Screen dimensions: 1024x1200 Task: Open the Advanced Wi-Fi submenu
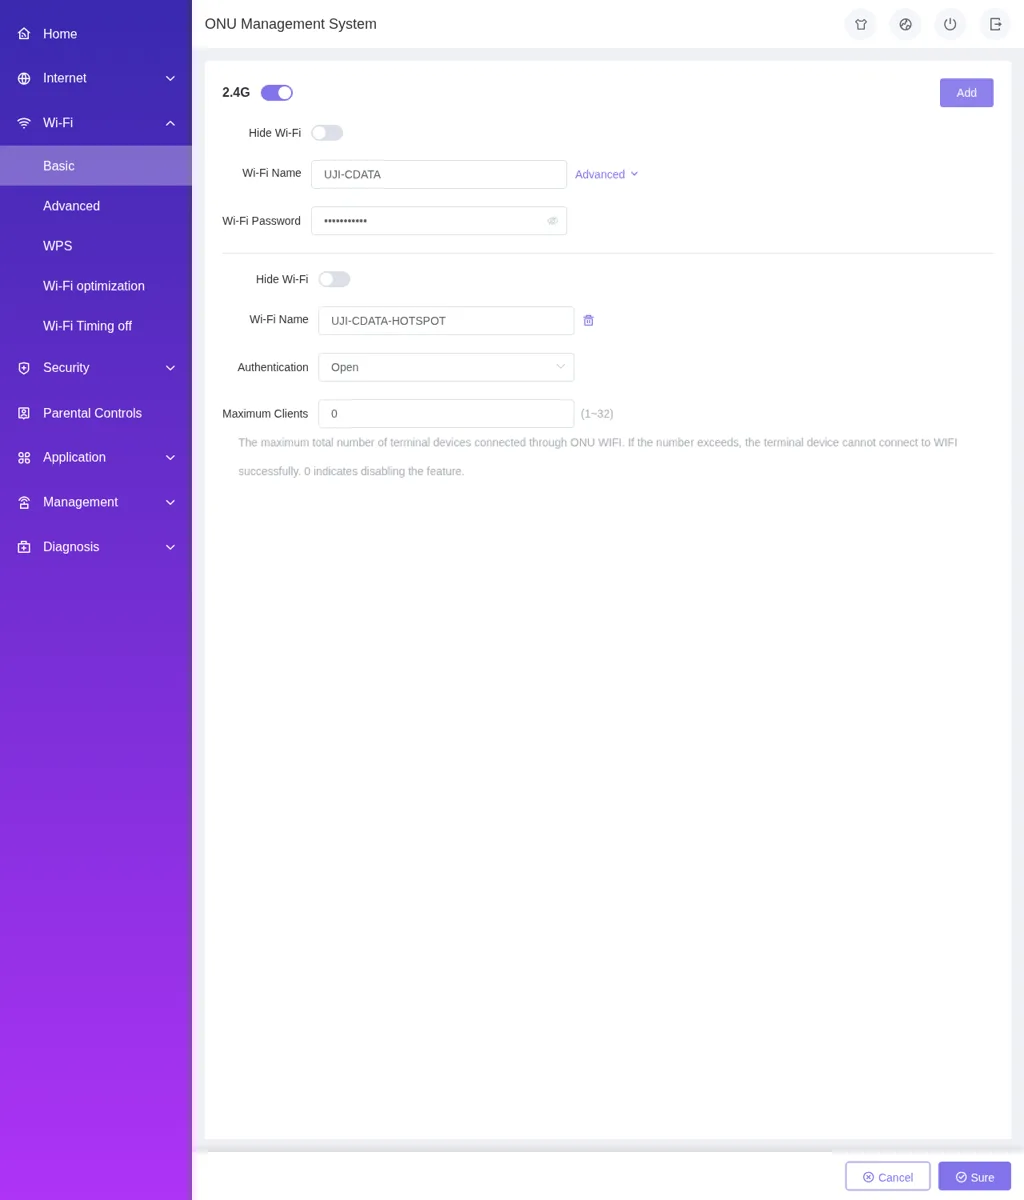(x=96, y=206)
